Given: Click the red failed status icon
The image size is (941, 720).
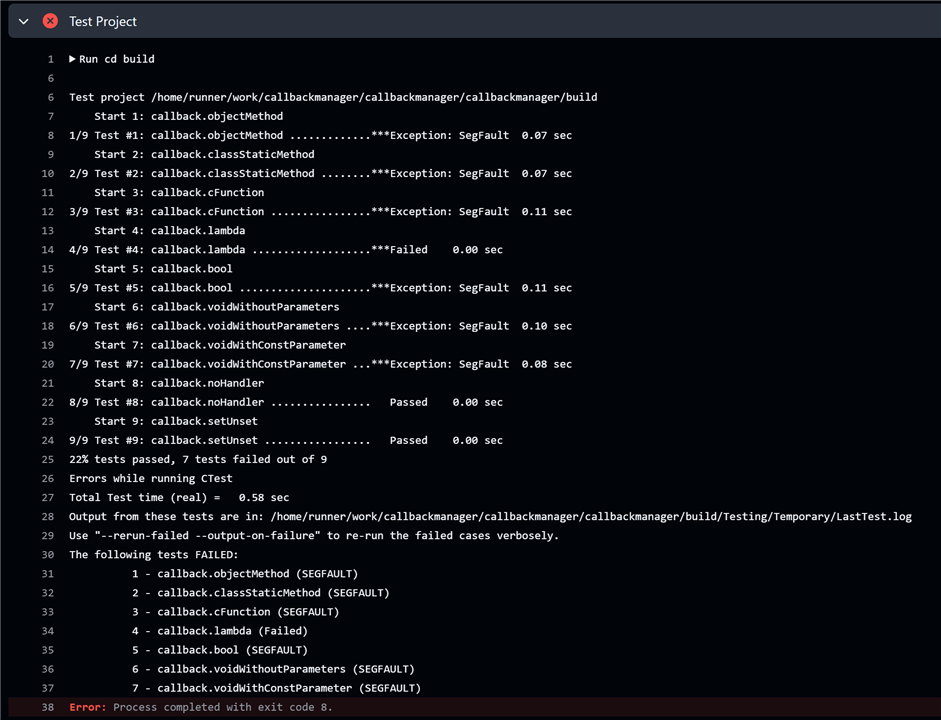Looking at the screenshot, I should pyautogui.click(x=50, y=21).
